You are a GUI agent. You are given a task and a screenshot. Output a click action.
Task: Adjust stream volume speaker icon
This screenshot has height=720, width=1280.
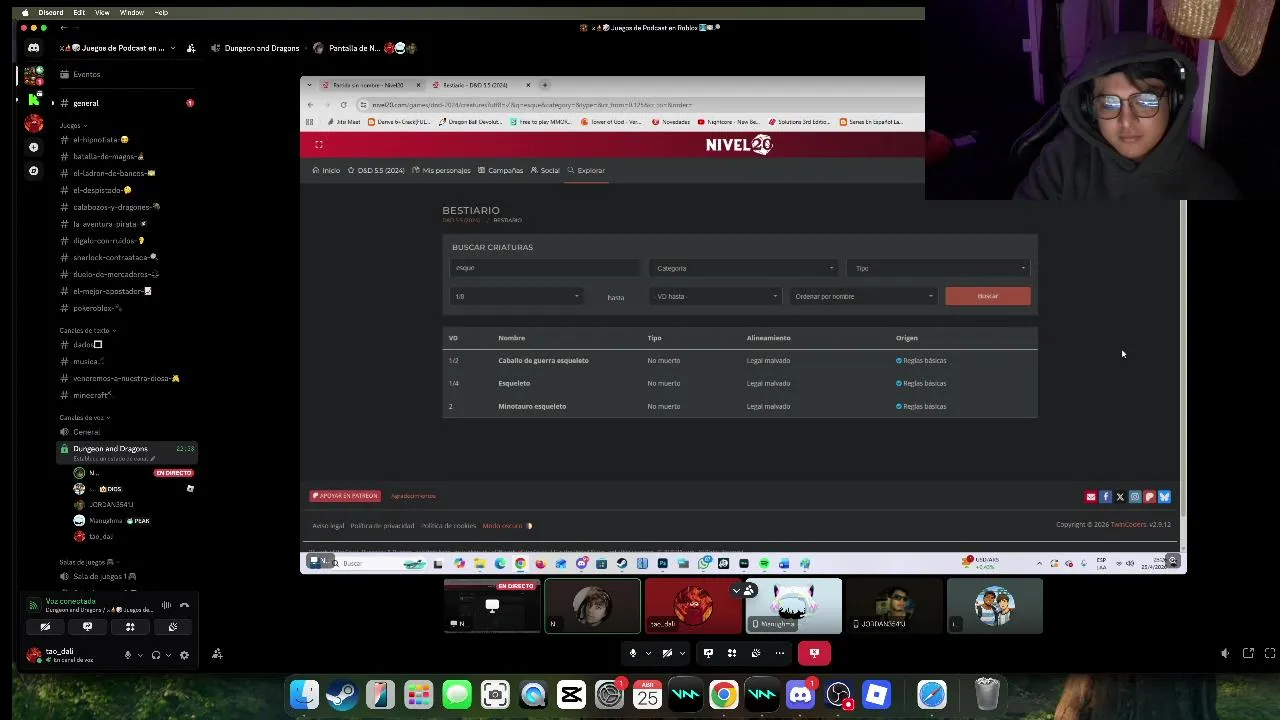click(1225, 653)
